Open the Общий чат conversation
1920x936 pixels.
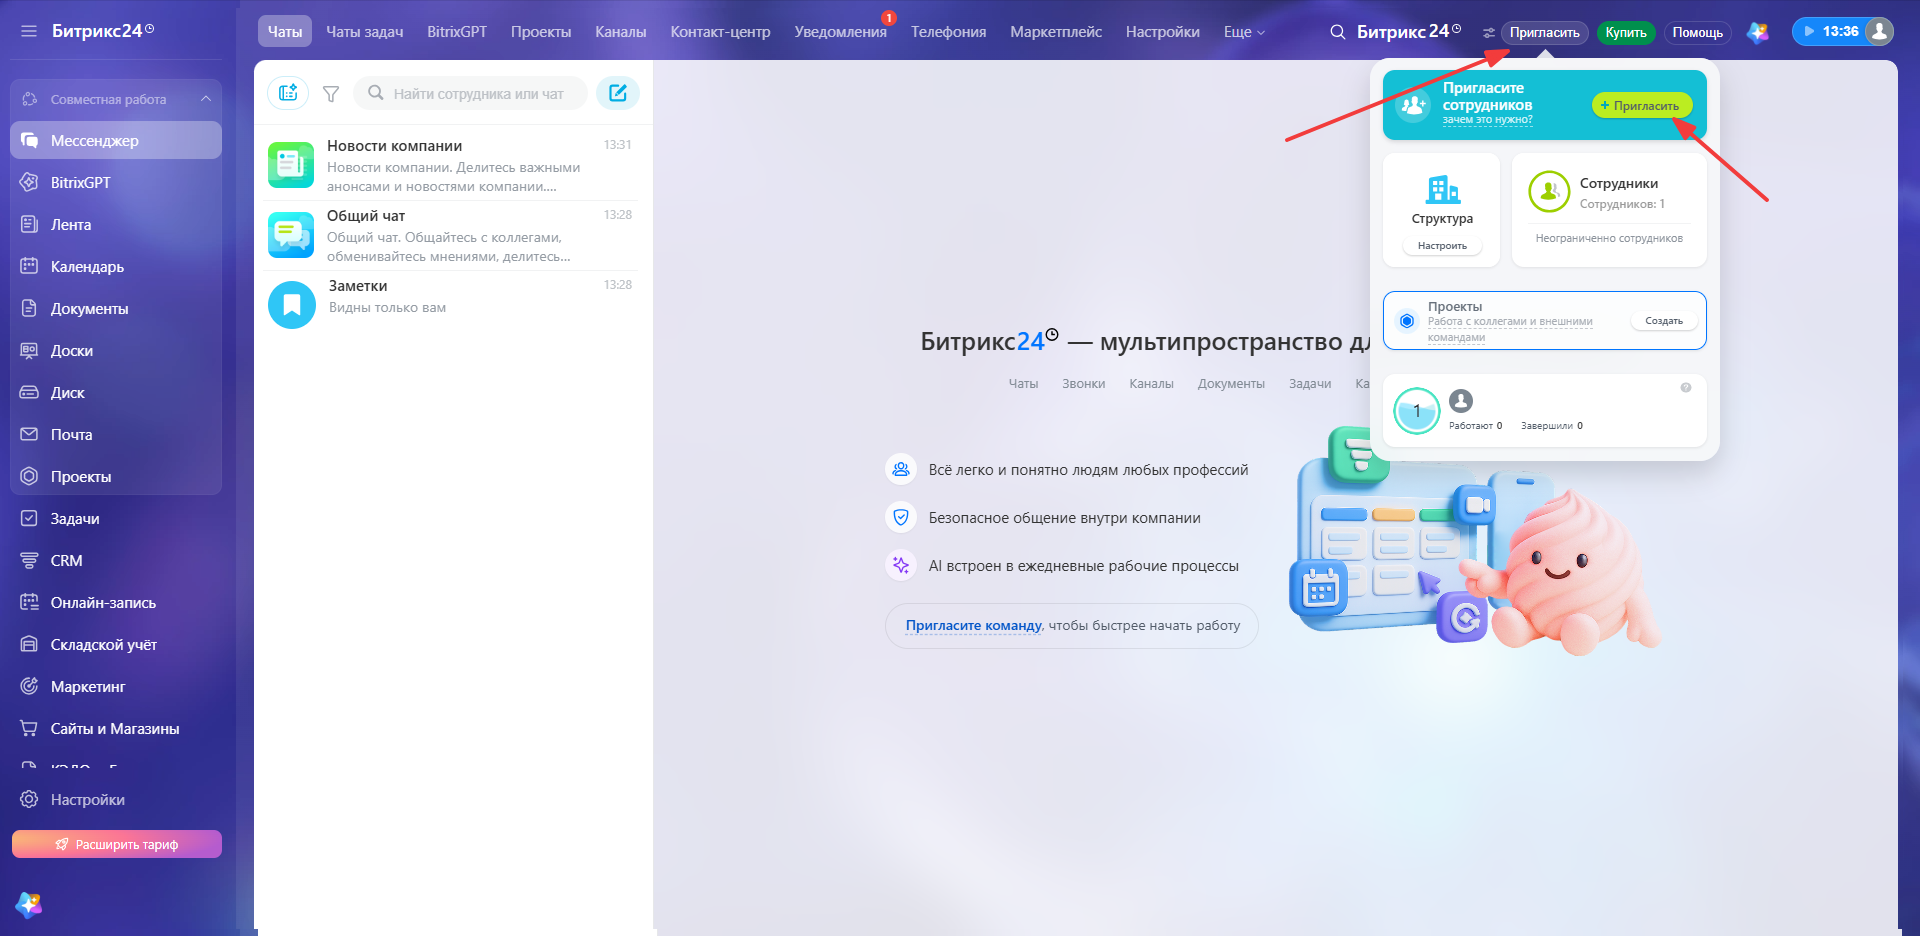[452, 236]
